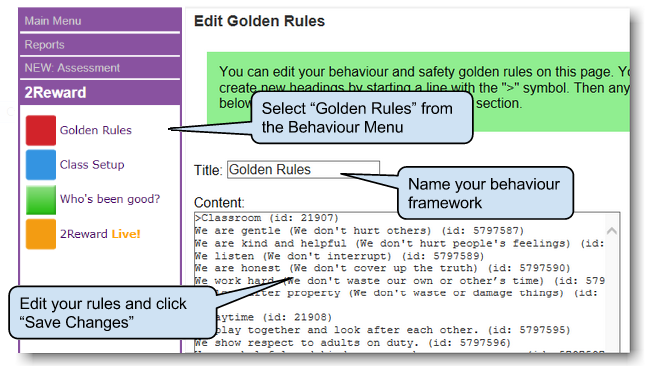
Task: Click into the Title input field
Action: tap(303, 170)
